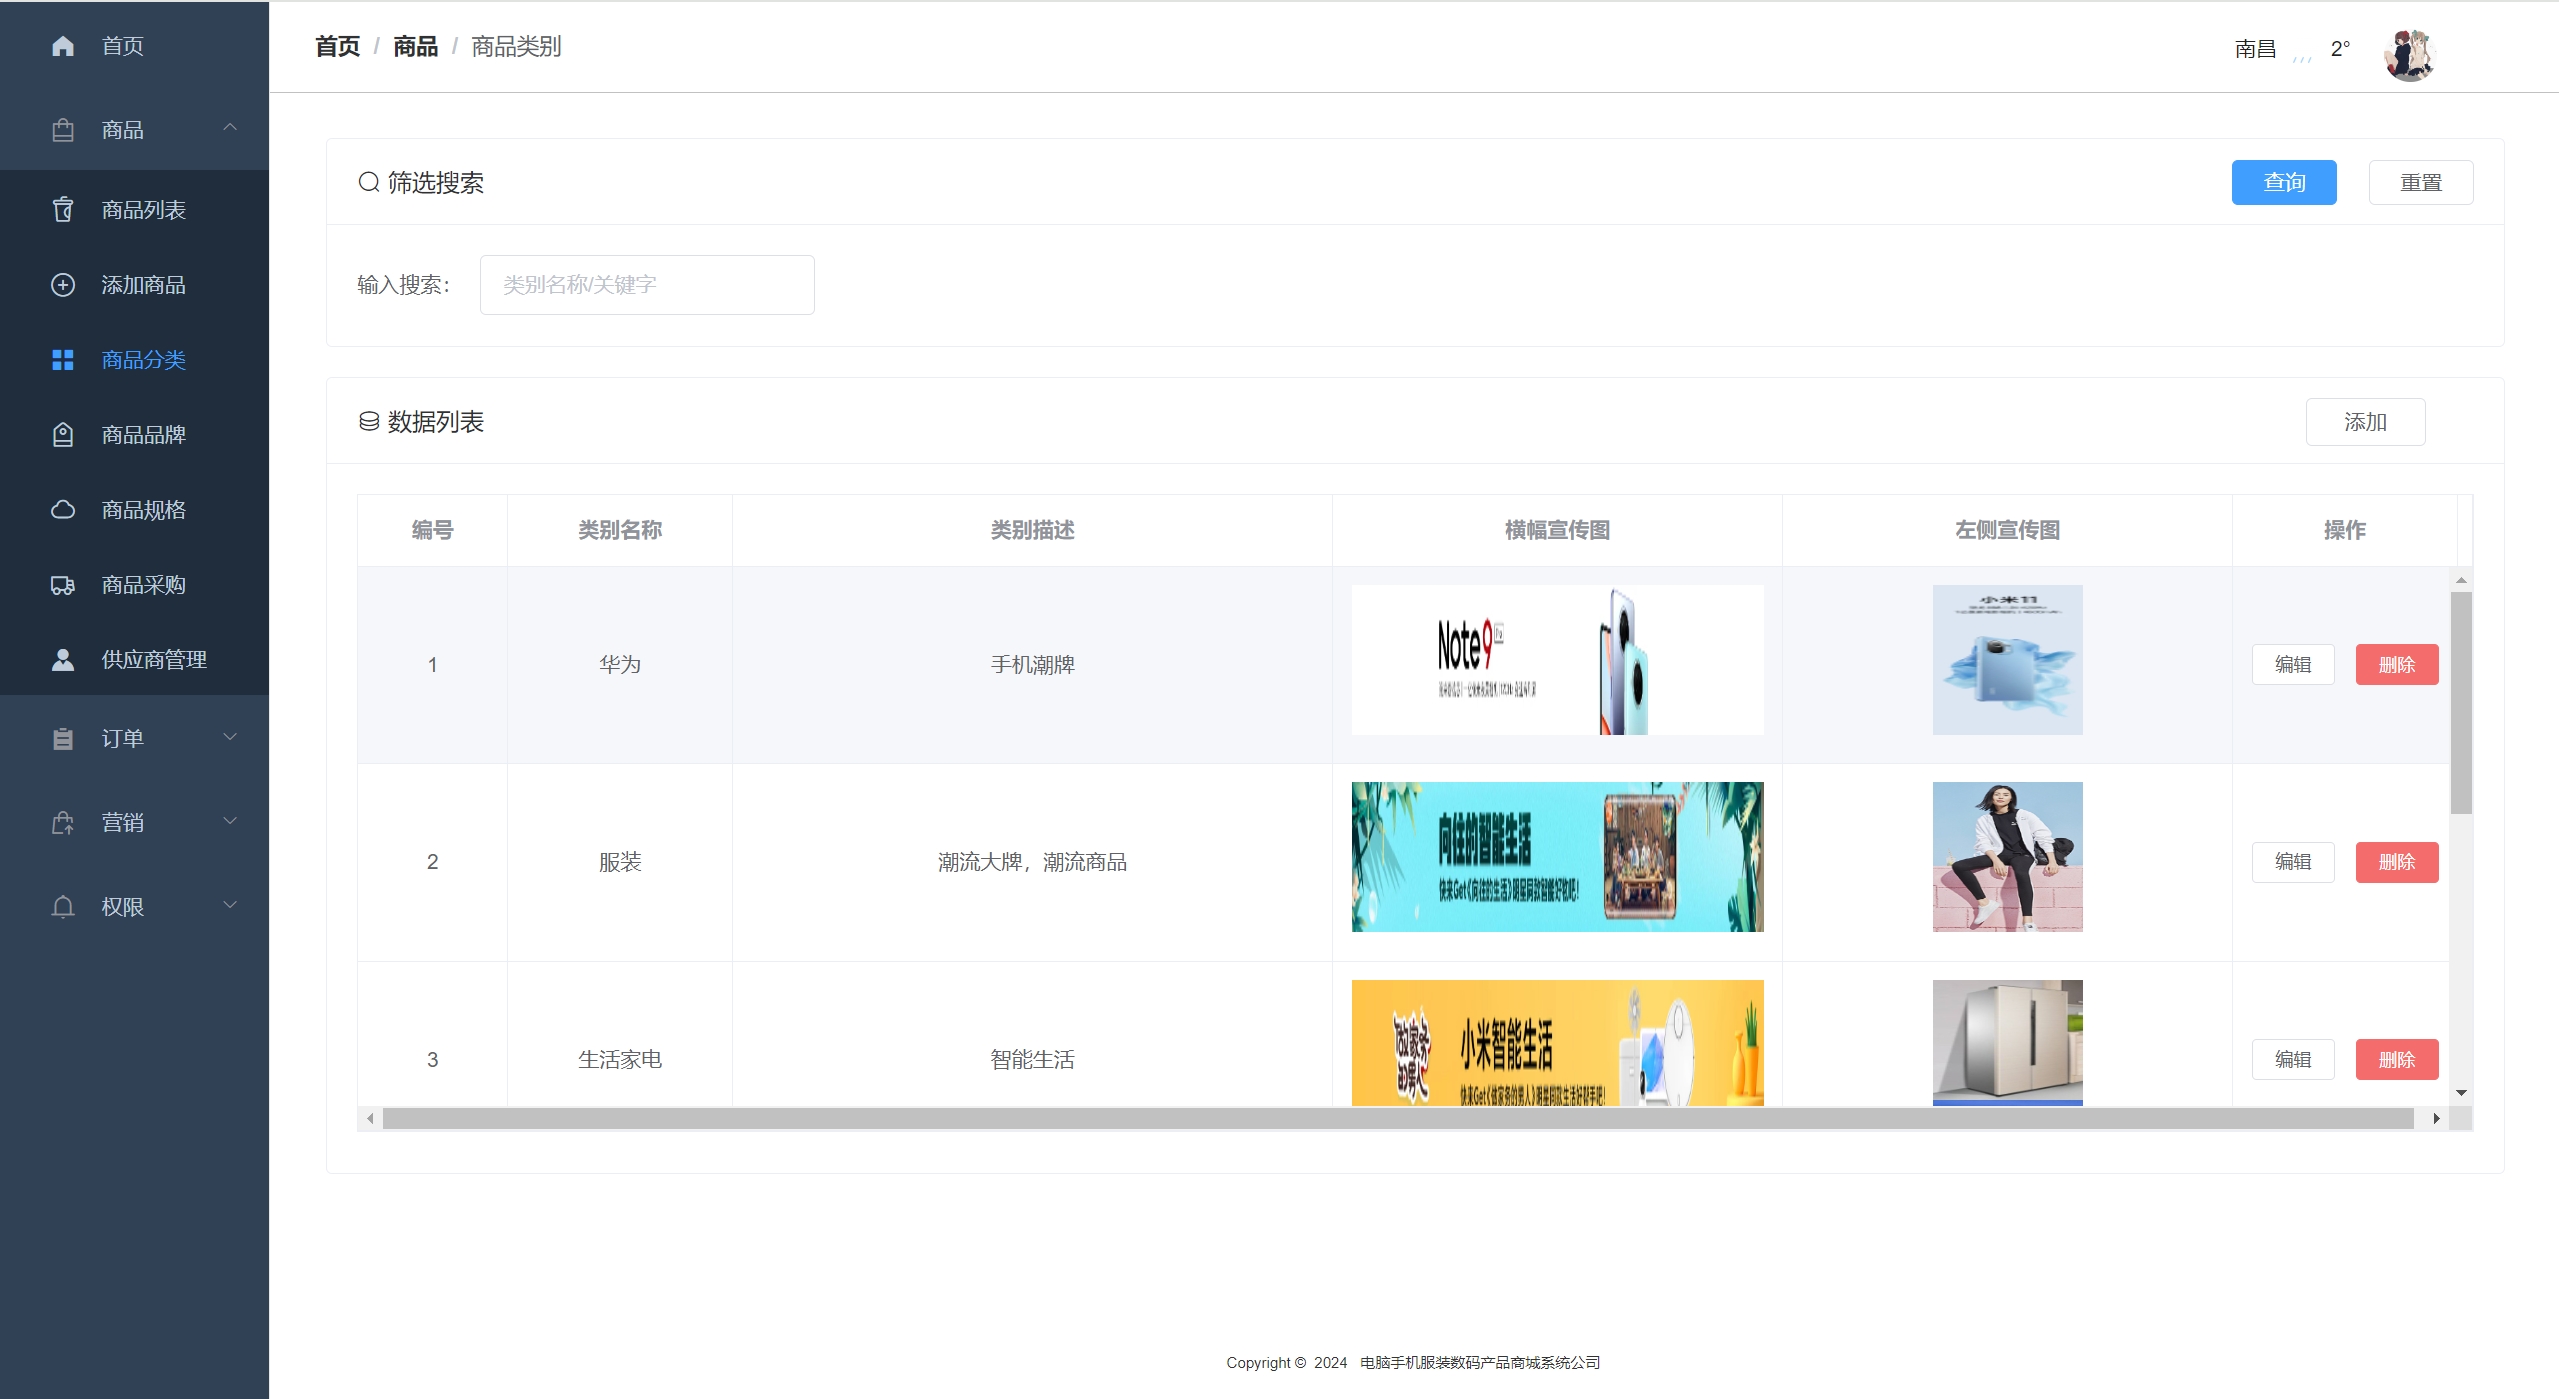Screen dimensions: 2559x1399
Task: Click the 供应商管理 person icon
Action: (63, 660)
